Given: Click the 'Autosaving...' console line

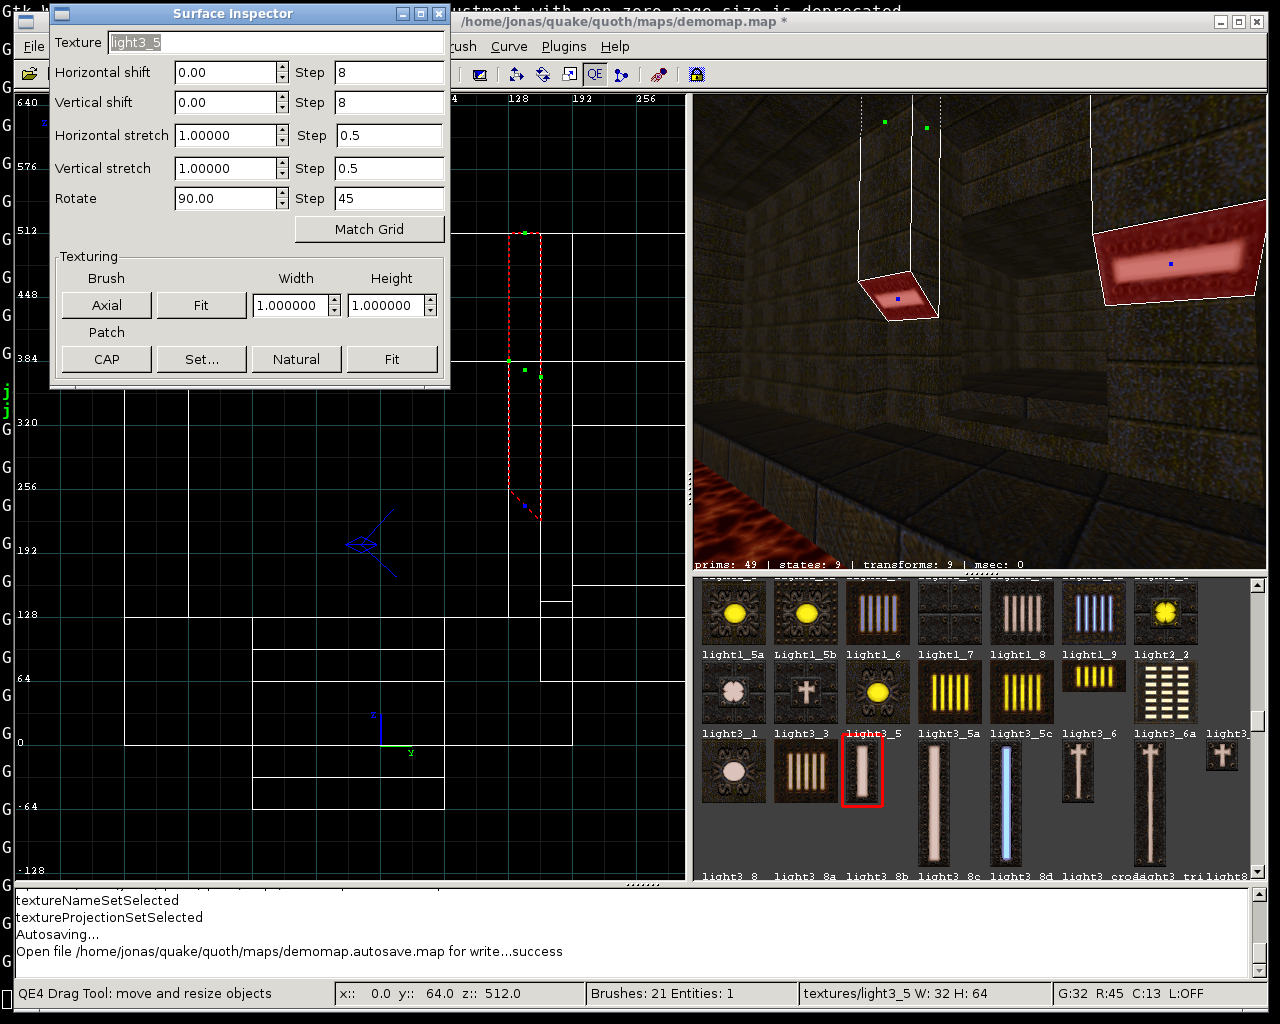Looking at the screenshot, I should (x=57, y=934).
